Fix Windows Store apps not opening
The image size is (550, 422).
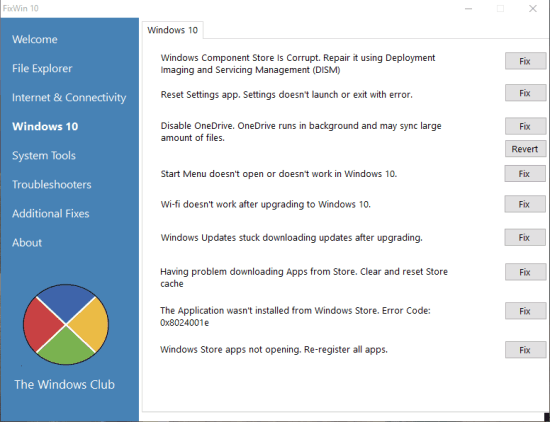(x=525, y=350)
